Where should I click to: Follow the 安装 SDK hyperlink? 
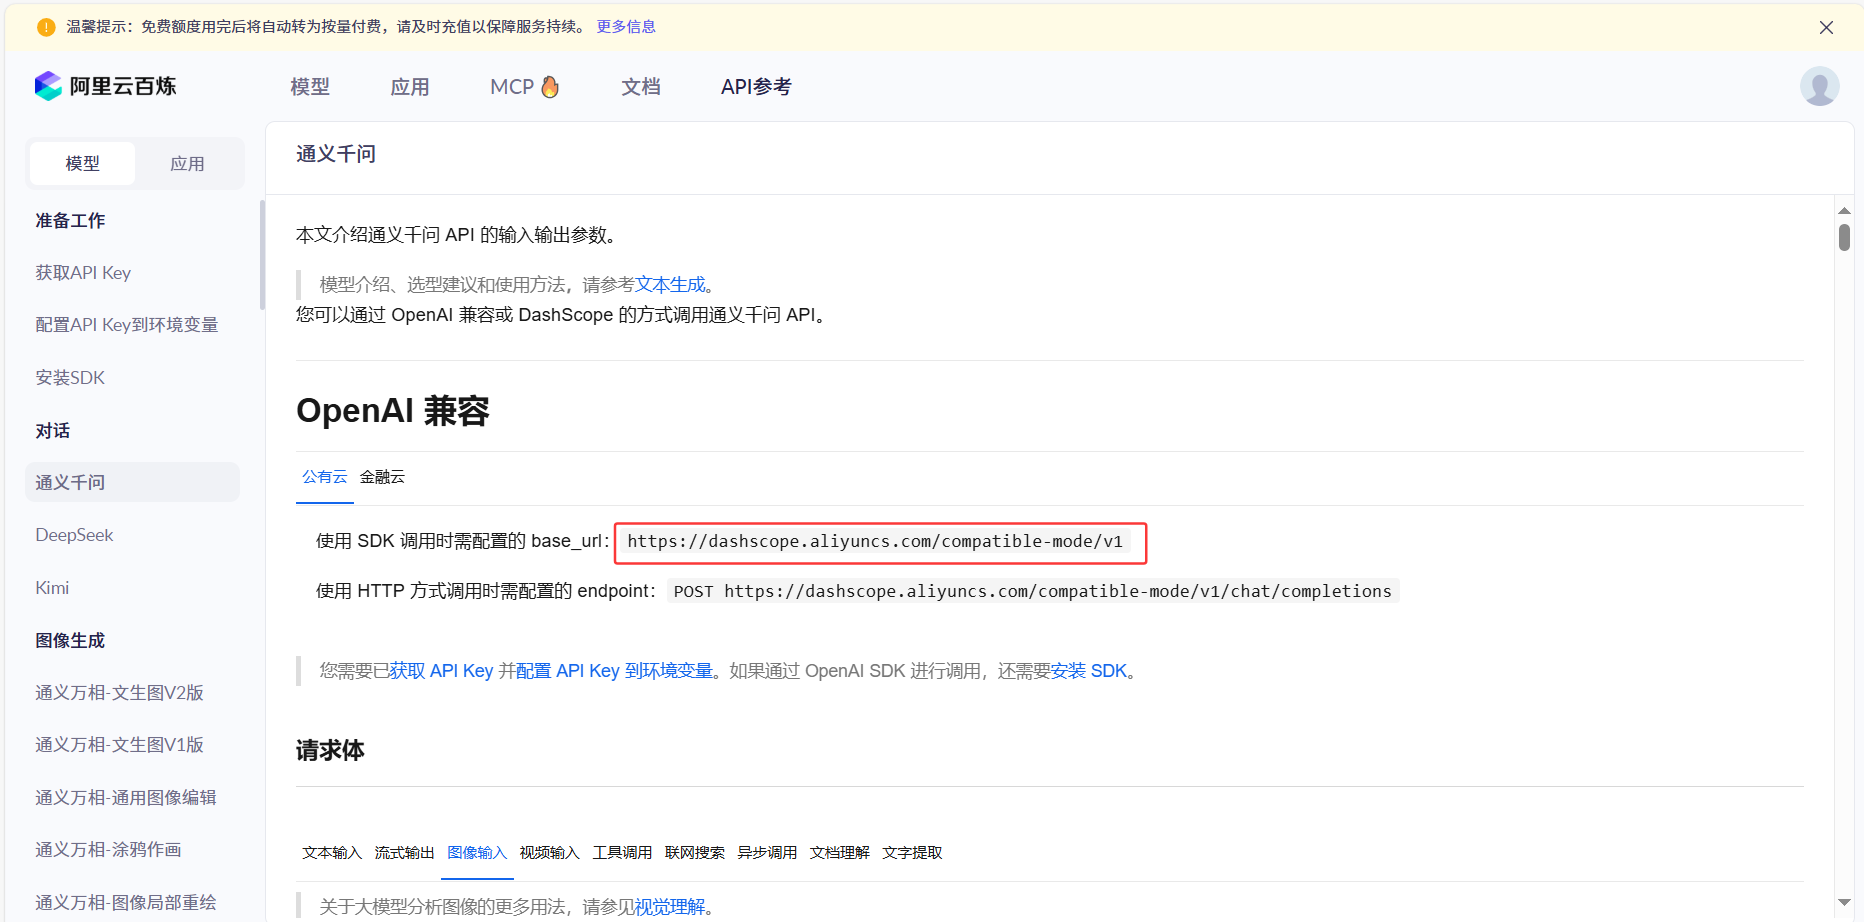click(1088, 671)
